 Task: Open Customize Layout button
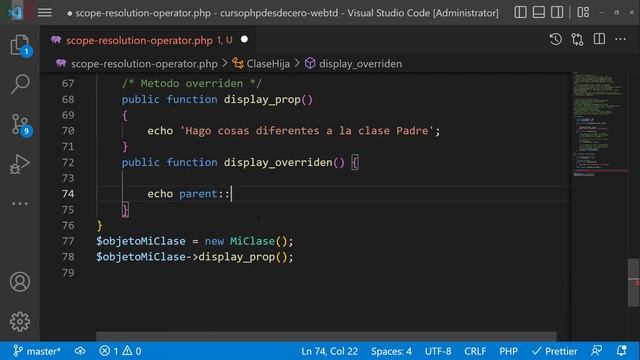[x=583, y=12]
